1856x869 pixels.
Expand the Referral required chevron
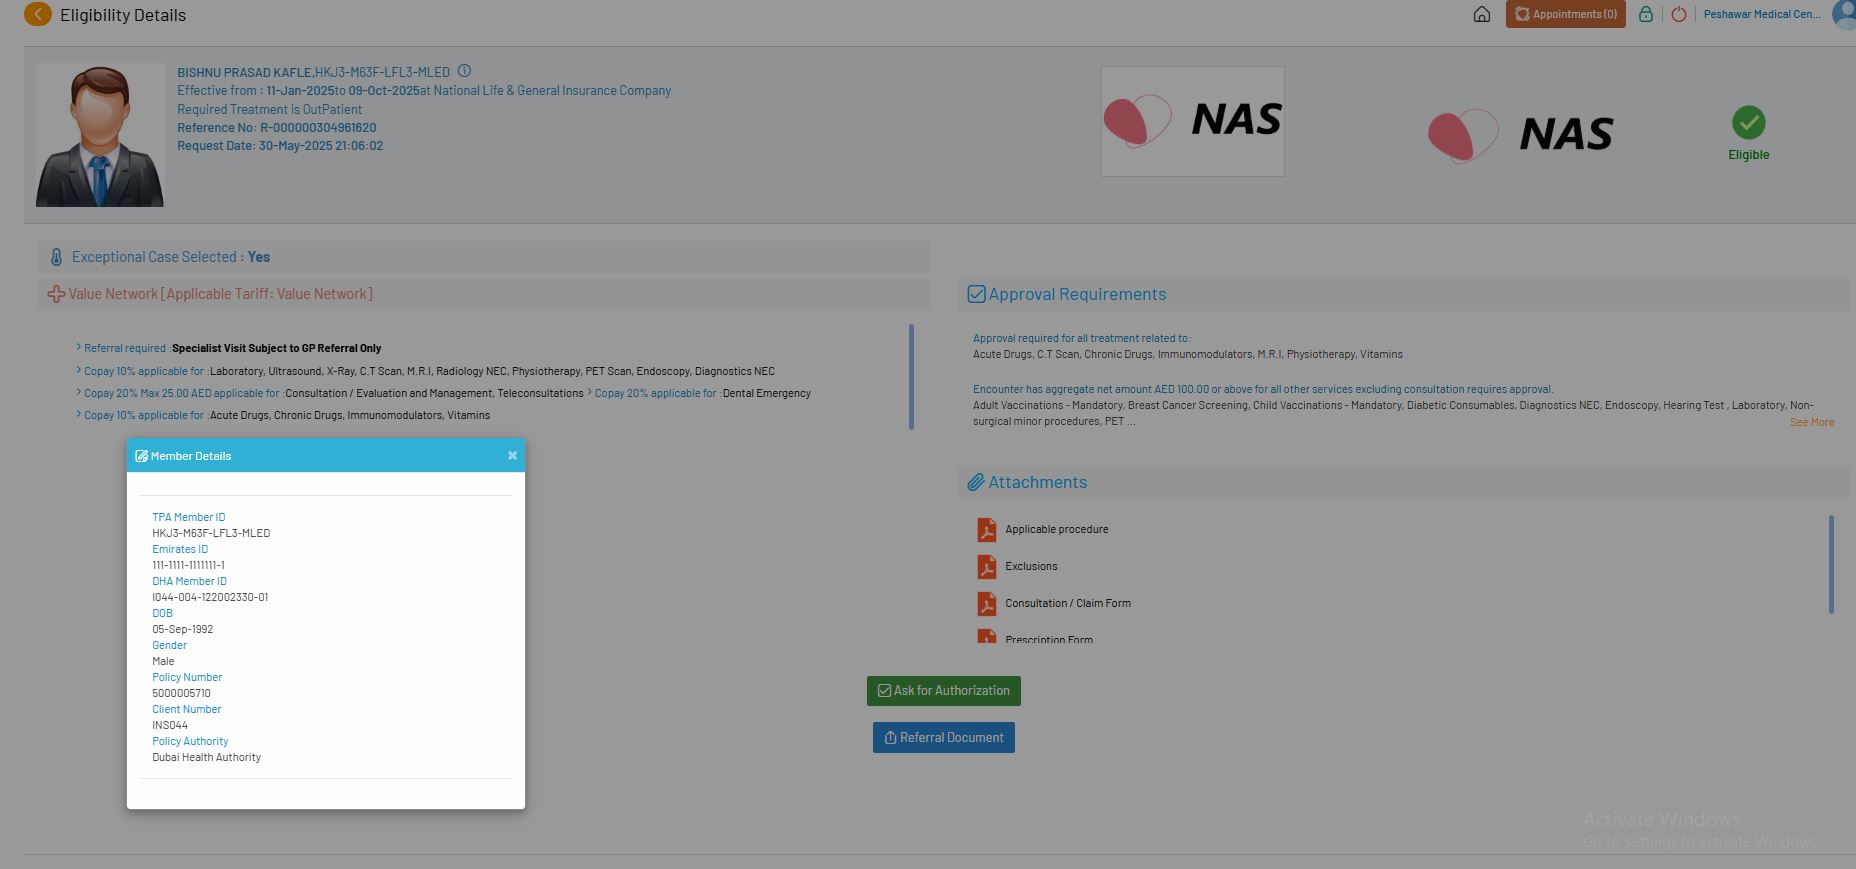point(79,347)
